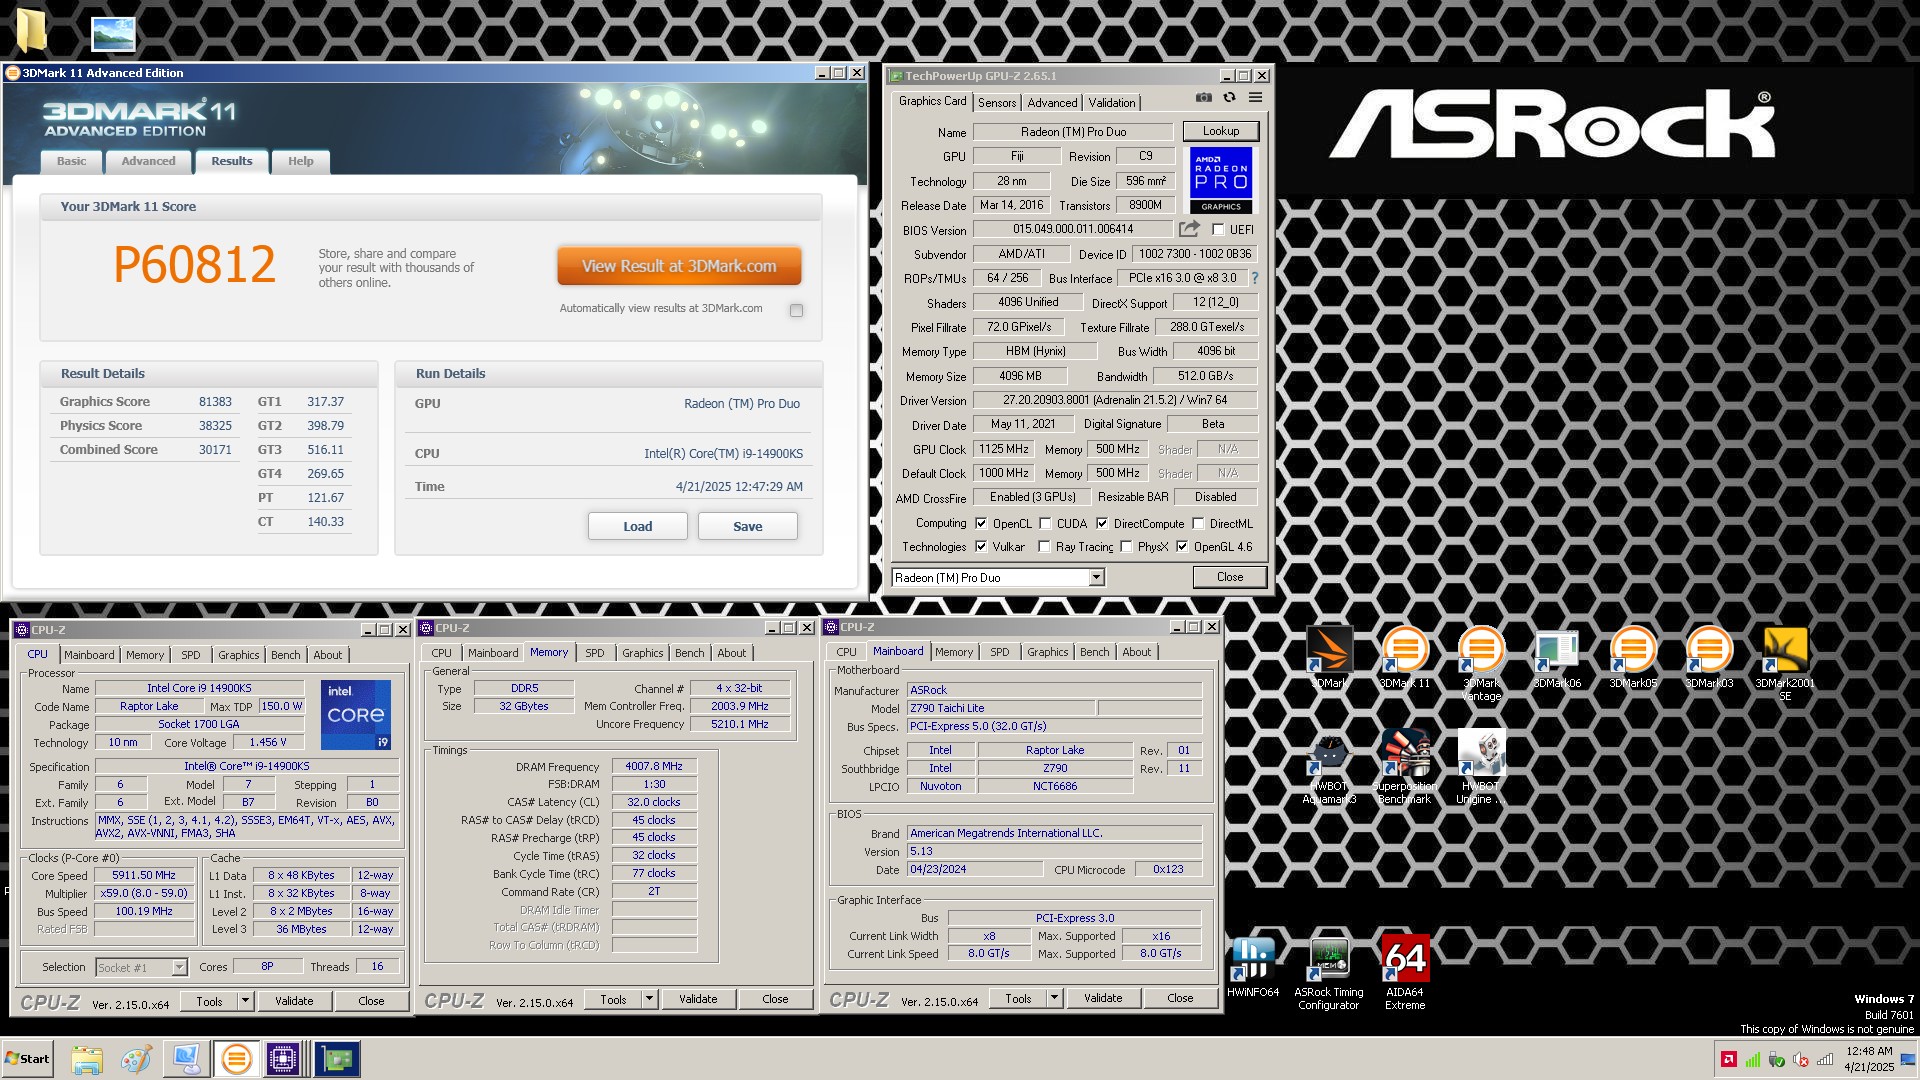Image resolution: width=1920 pixels, height=1080 pixels.
Task: Click the 3DMark 11 taskbar button
Action: pos(236,1058)
